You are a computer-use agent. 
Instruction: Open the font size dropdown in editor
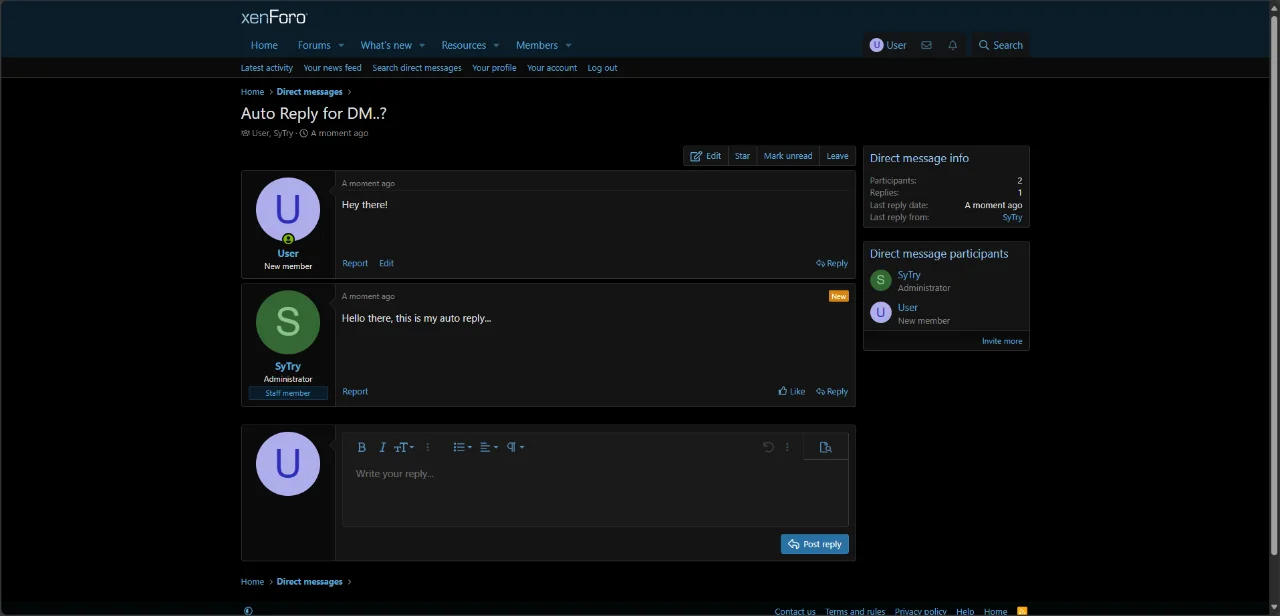pyautogui.click(x=404, y=447)
